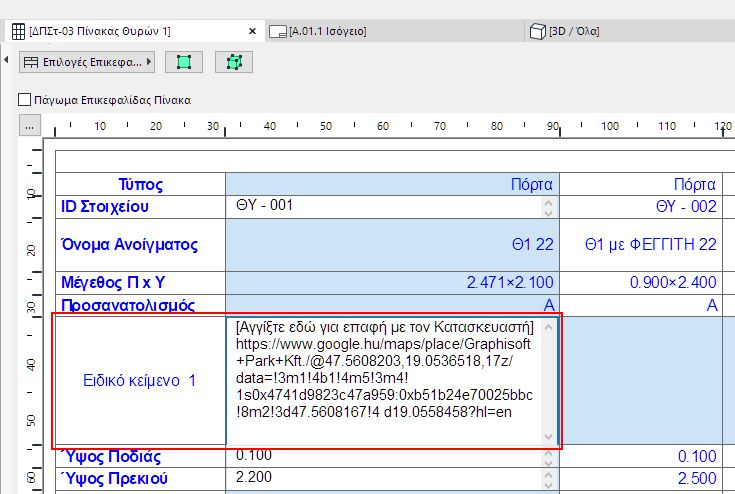Close the ΔΠΣτ-03 Πίνακας Θυρών 1 tab
The height and width of the screenshot is (494, 735).
pyautogui.click(x=252, y=31)
